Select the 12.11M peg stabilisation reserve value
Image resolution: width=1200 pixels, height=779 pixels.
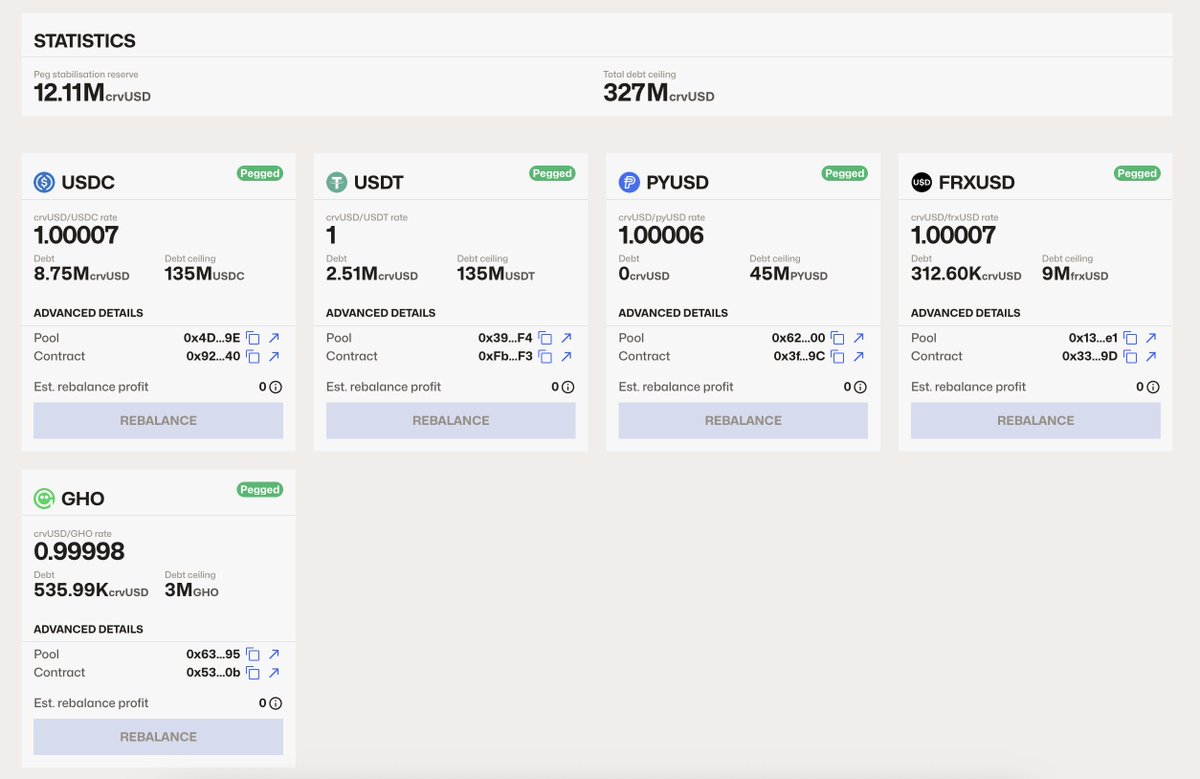pos(92,93)
